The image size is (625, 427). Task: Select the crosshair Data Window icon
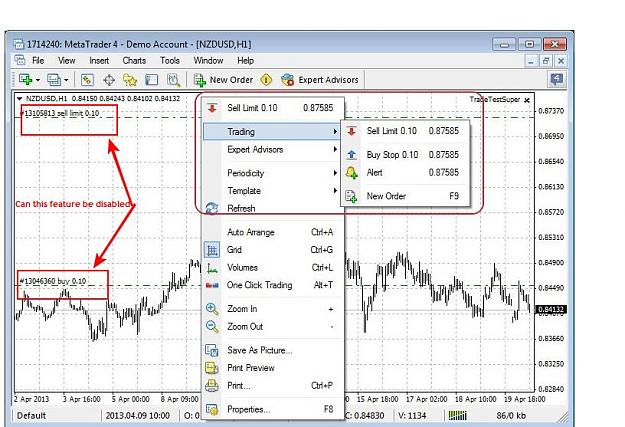pos(109,80)
